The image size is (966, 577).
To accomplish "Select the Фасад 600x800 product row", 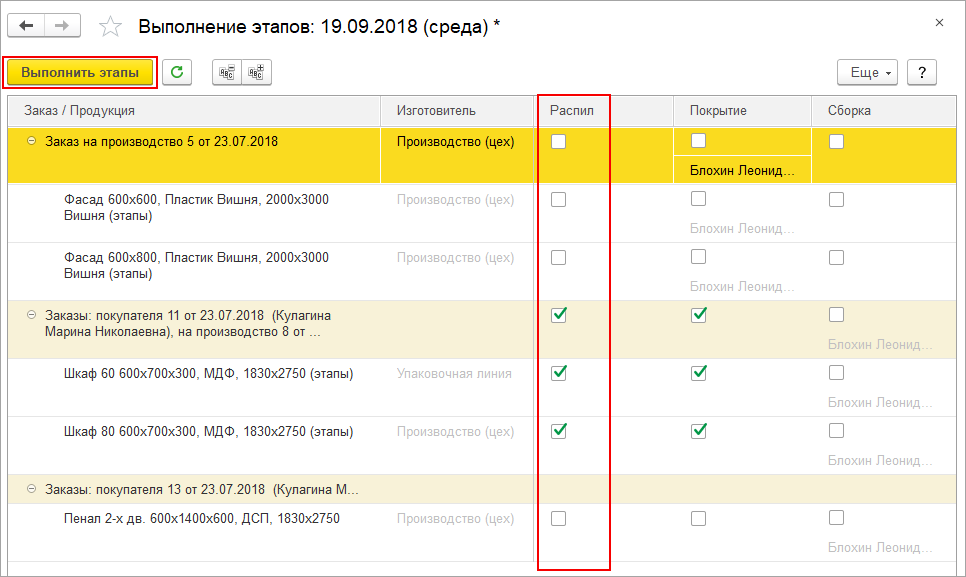I will tap(196, 265).
